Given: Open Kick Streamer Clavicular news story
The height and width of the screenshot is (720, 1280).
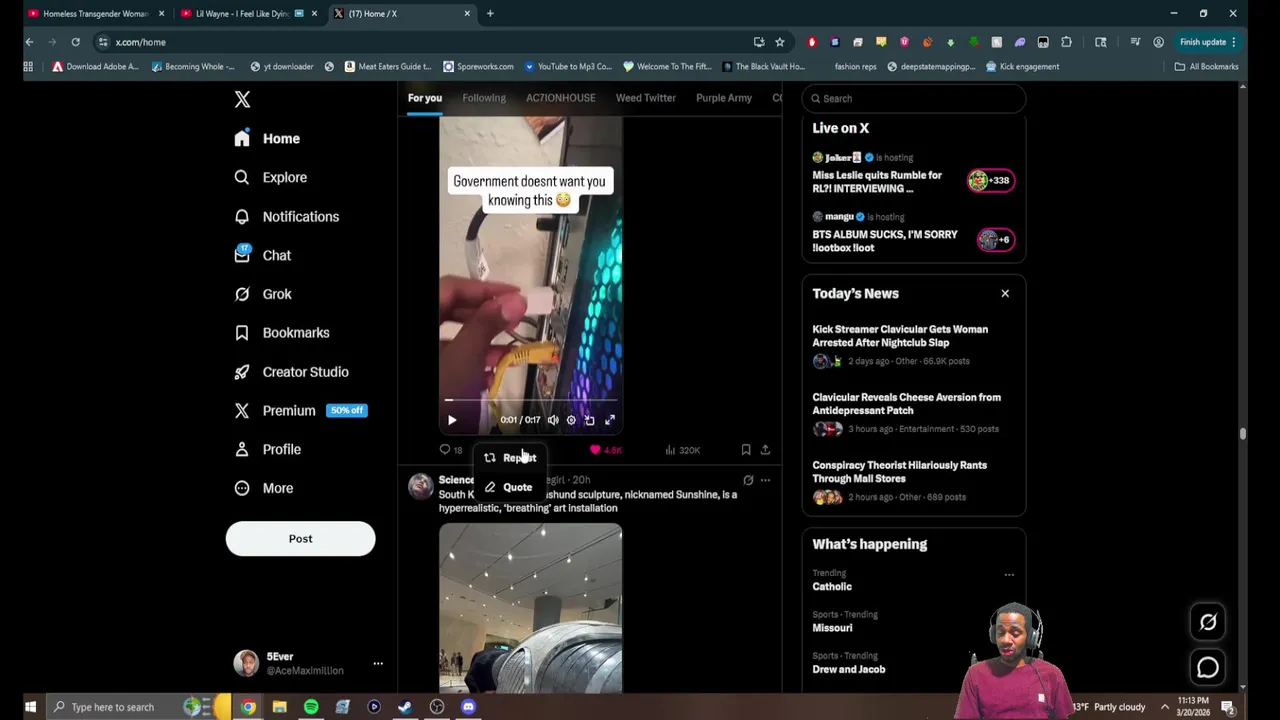Looking at the screenshot, I should tap(914, 345).
